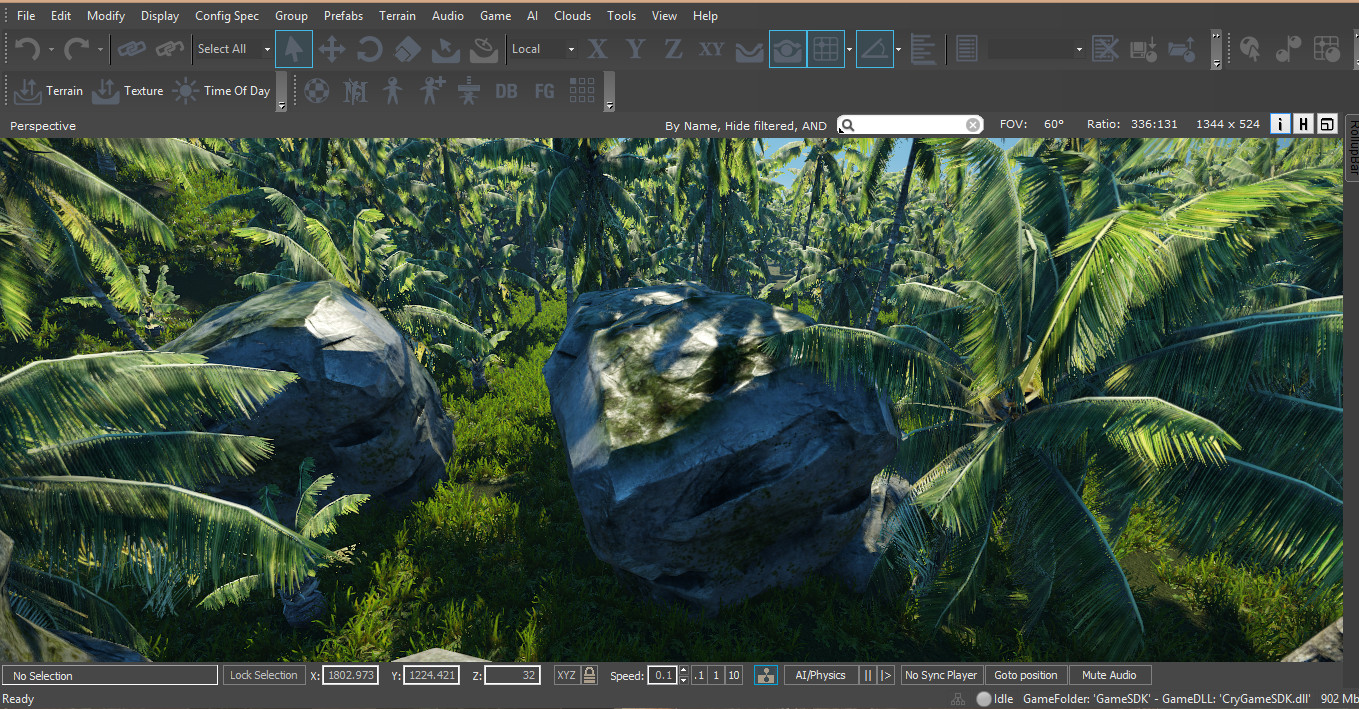The width and height of the screenshot is (1359, 709).
Task: Set movement speed preset to 10
Action: point(734,675)
